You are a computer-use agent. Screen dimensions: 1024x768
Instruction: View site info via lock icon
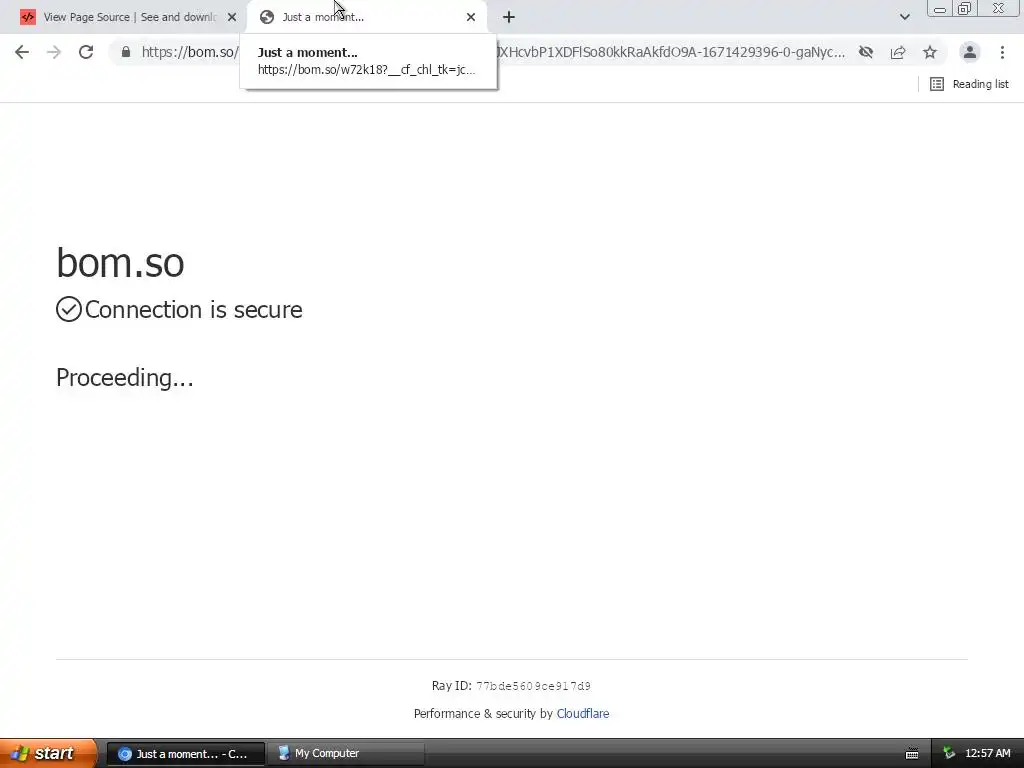point(126,52)
